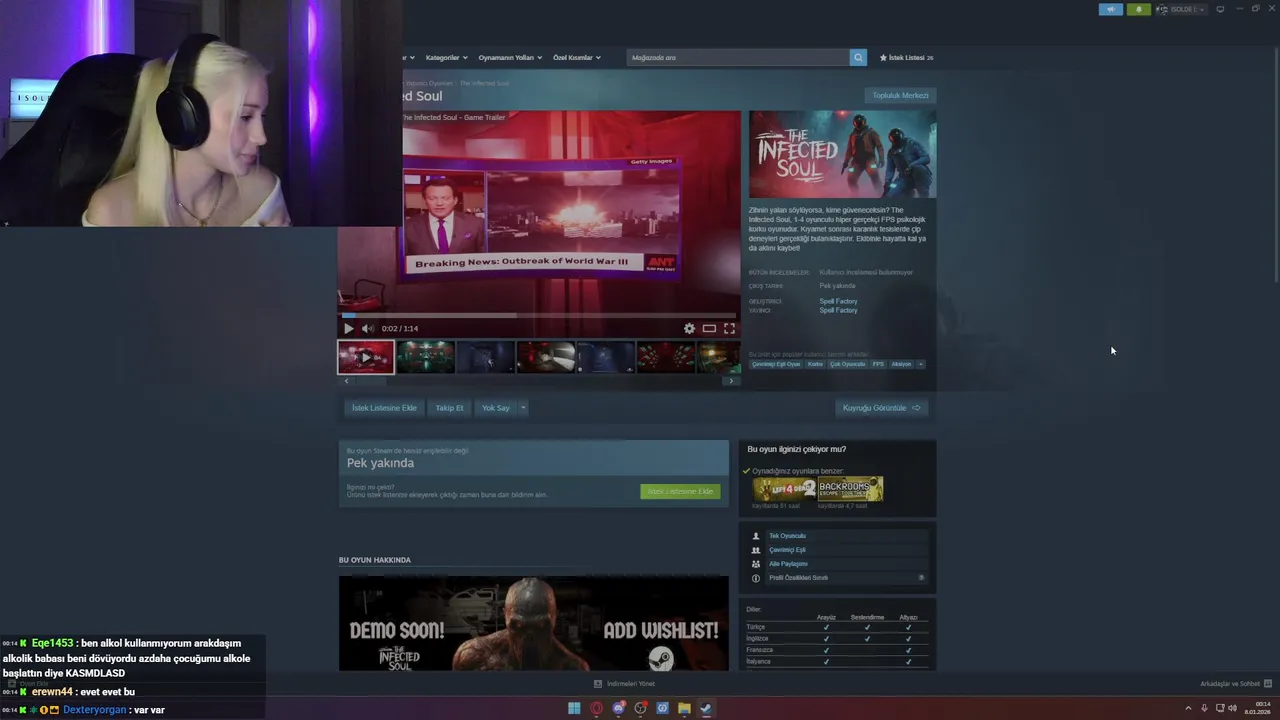The image size is (1280, 720).
Task: Select the Aksiyon tag
Action: click(x=901, y=364)
